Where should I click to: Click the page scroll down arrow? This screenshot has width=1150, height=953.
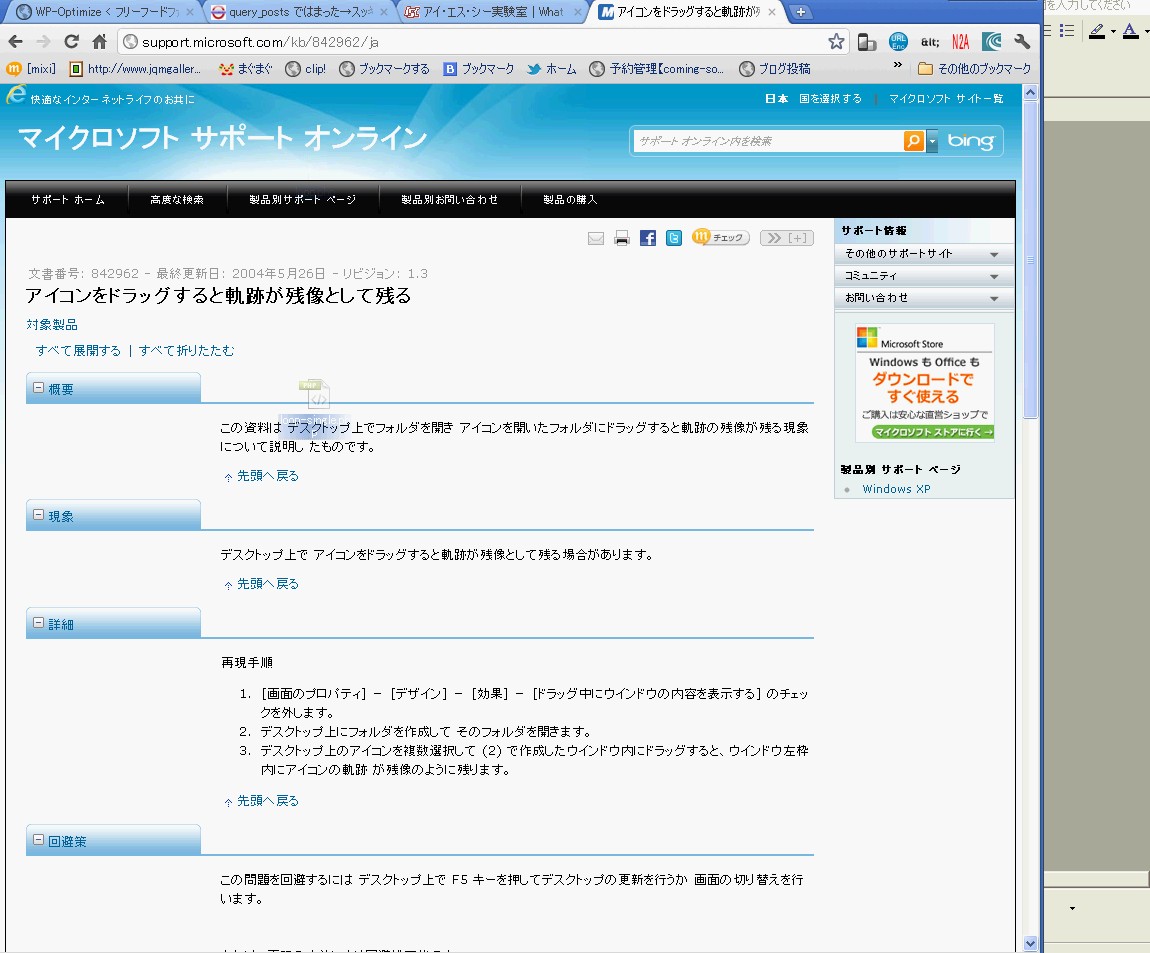point(1030,944)
